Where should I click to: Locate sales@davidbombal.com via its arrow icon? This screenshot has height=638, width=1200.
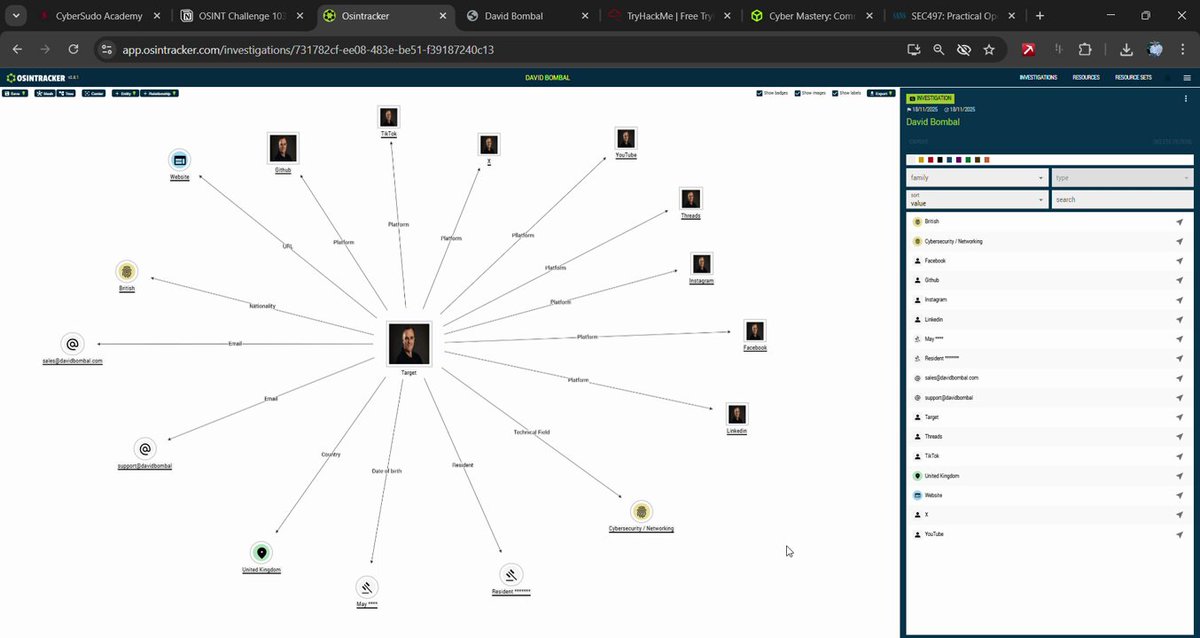(x=1180, y=378)
